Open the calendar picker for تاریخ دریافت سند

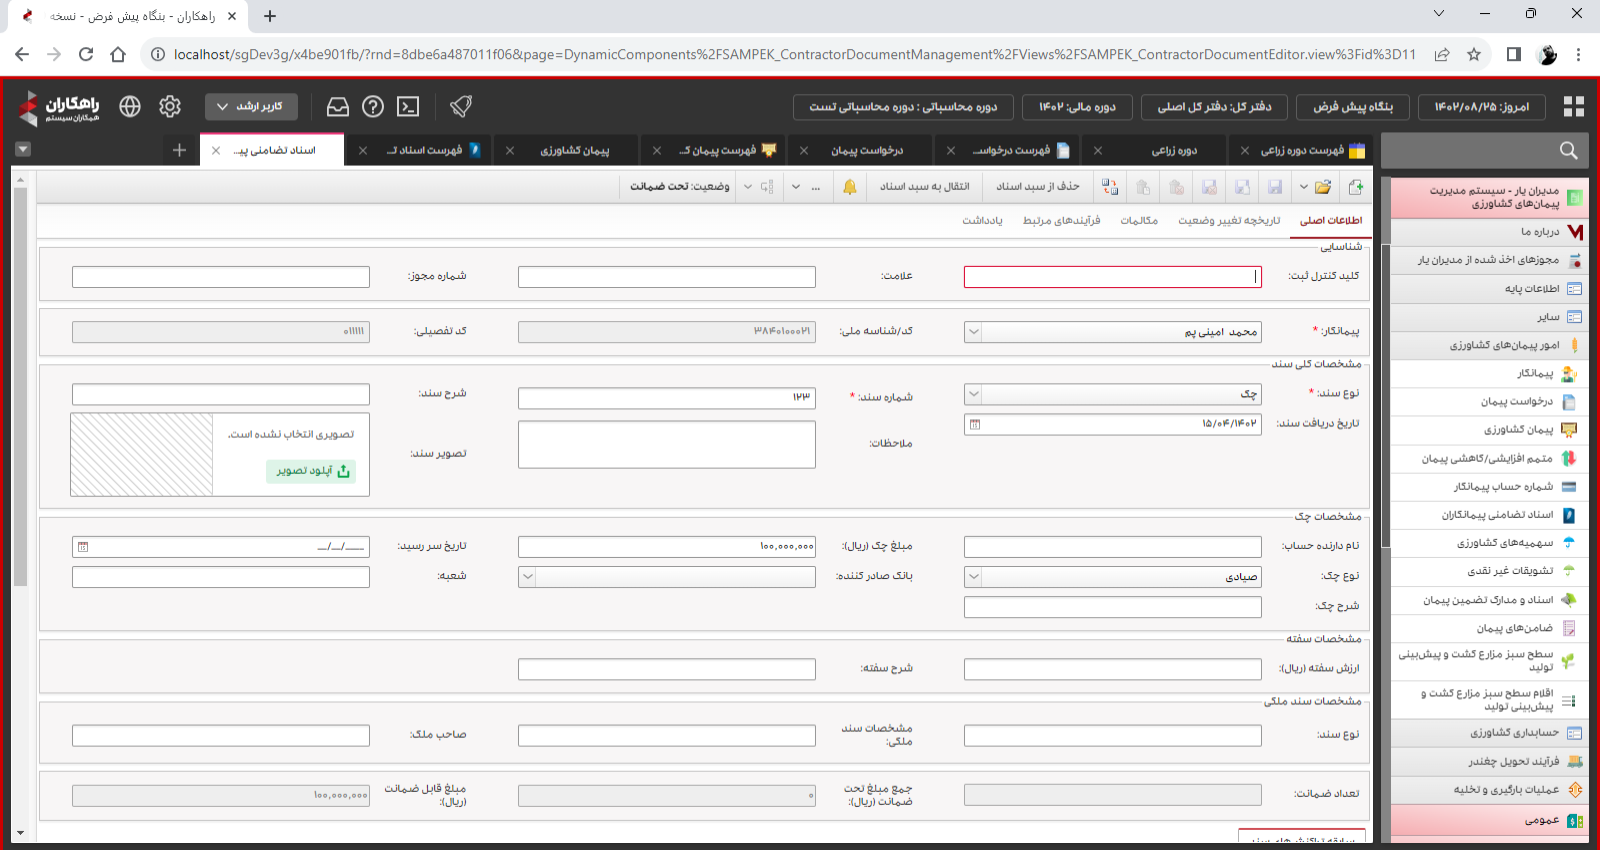point(975,424)
